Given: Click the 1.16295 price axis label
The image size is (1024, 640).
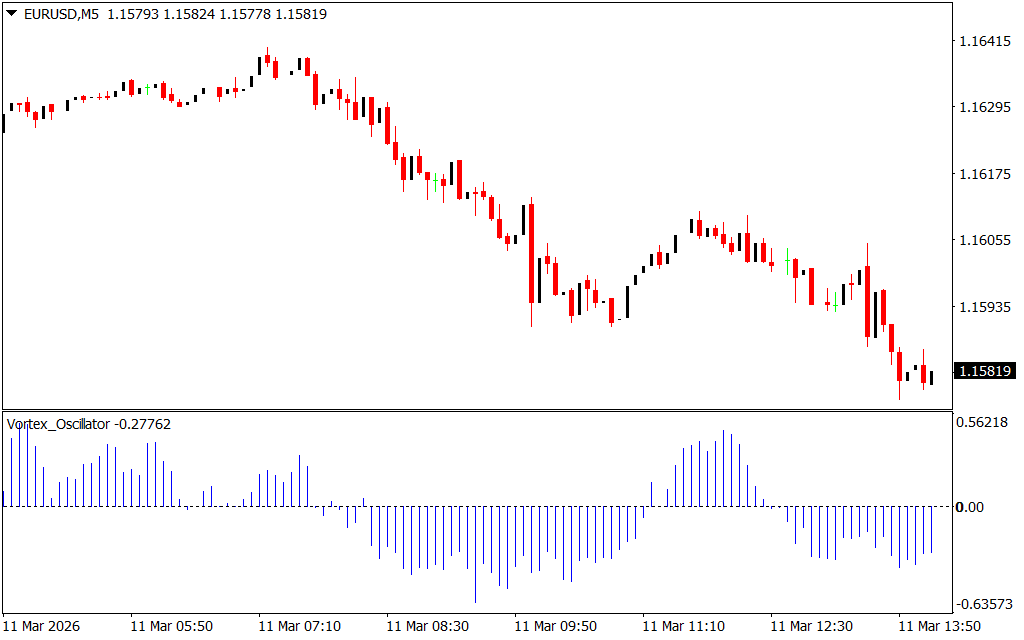Looking at the screenshot, I should (x=984, y=107).
